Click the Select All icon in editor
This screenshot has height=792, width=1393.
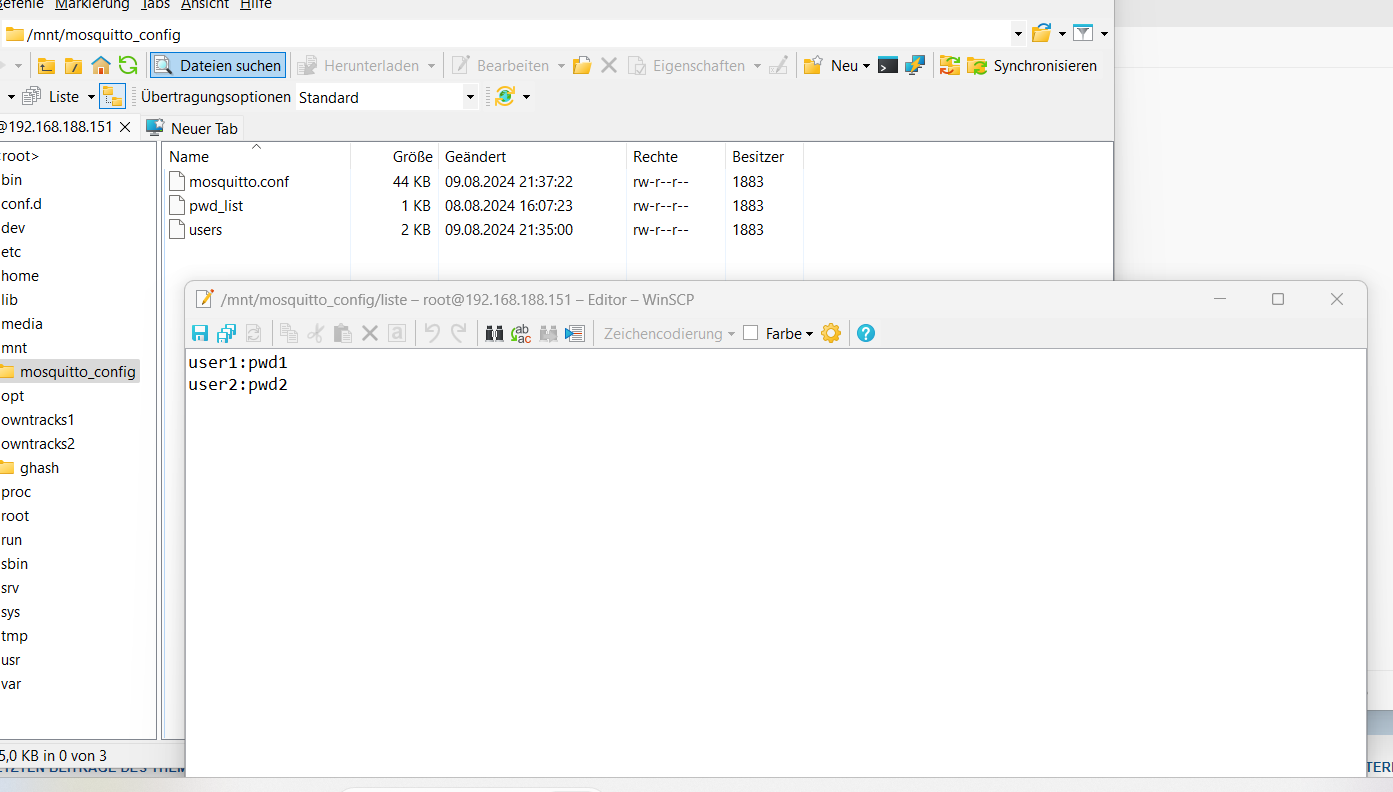pyautogui.click(x=397, y=334)
